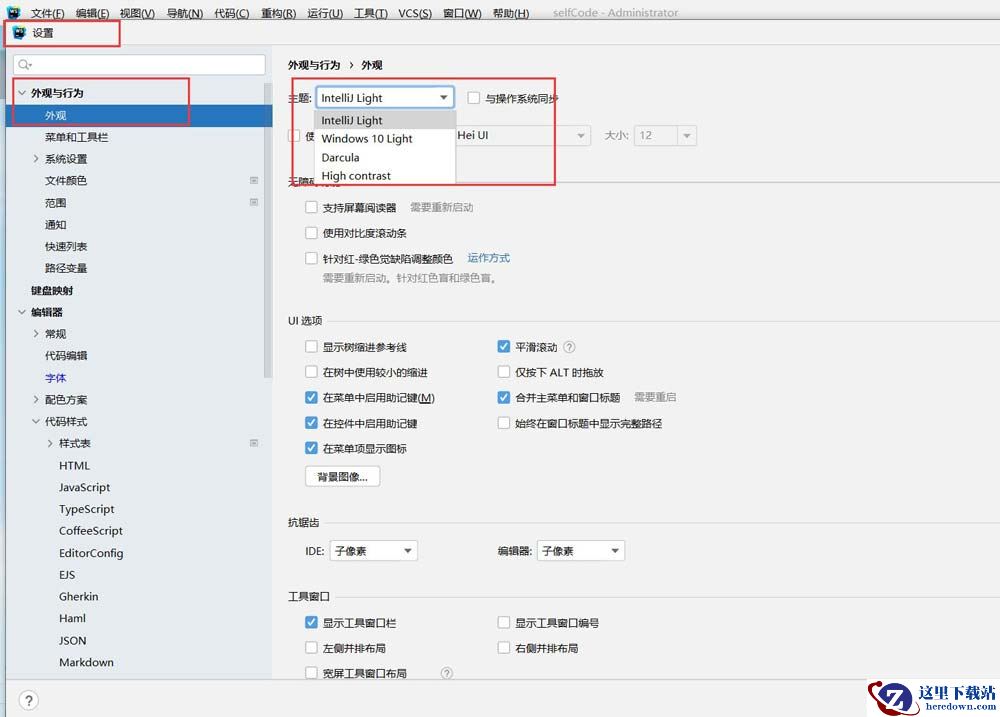Open the 视图(V) menu
Image resolution: width=1000 pixels, height=717 pixels.
pos(137,13)
